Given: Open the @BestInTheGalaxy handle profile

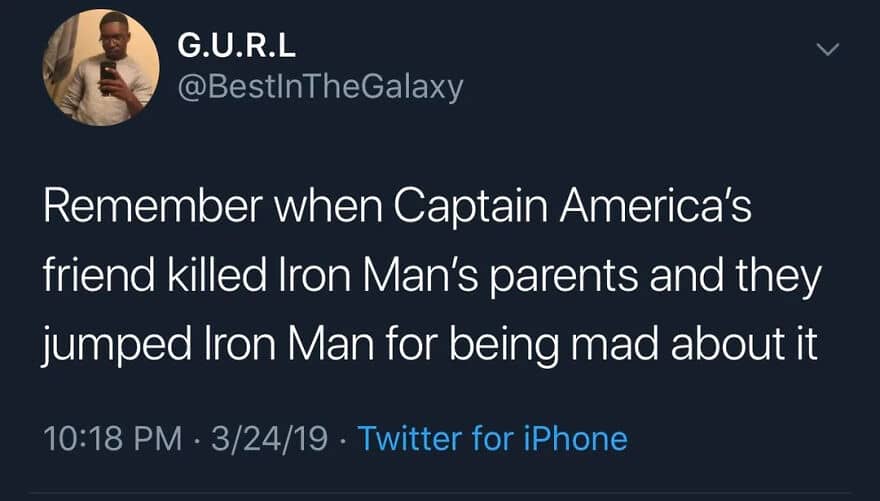Looking at the screenshot, I should coord(320,87).
